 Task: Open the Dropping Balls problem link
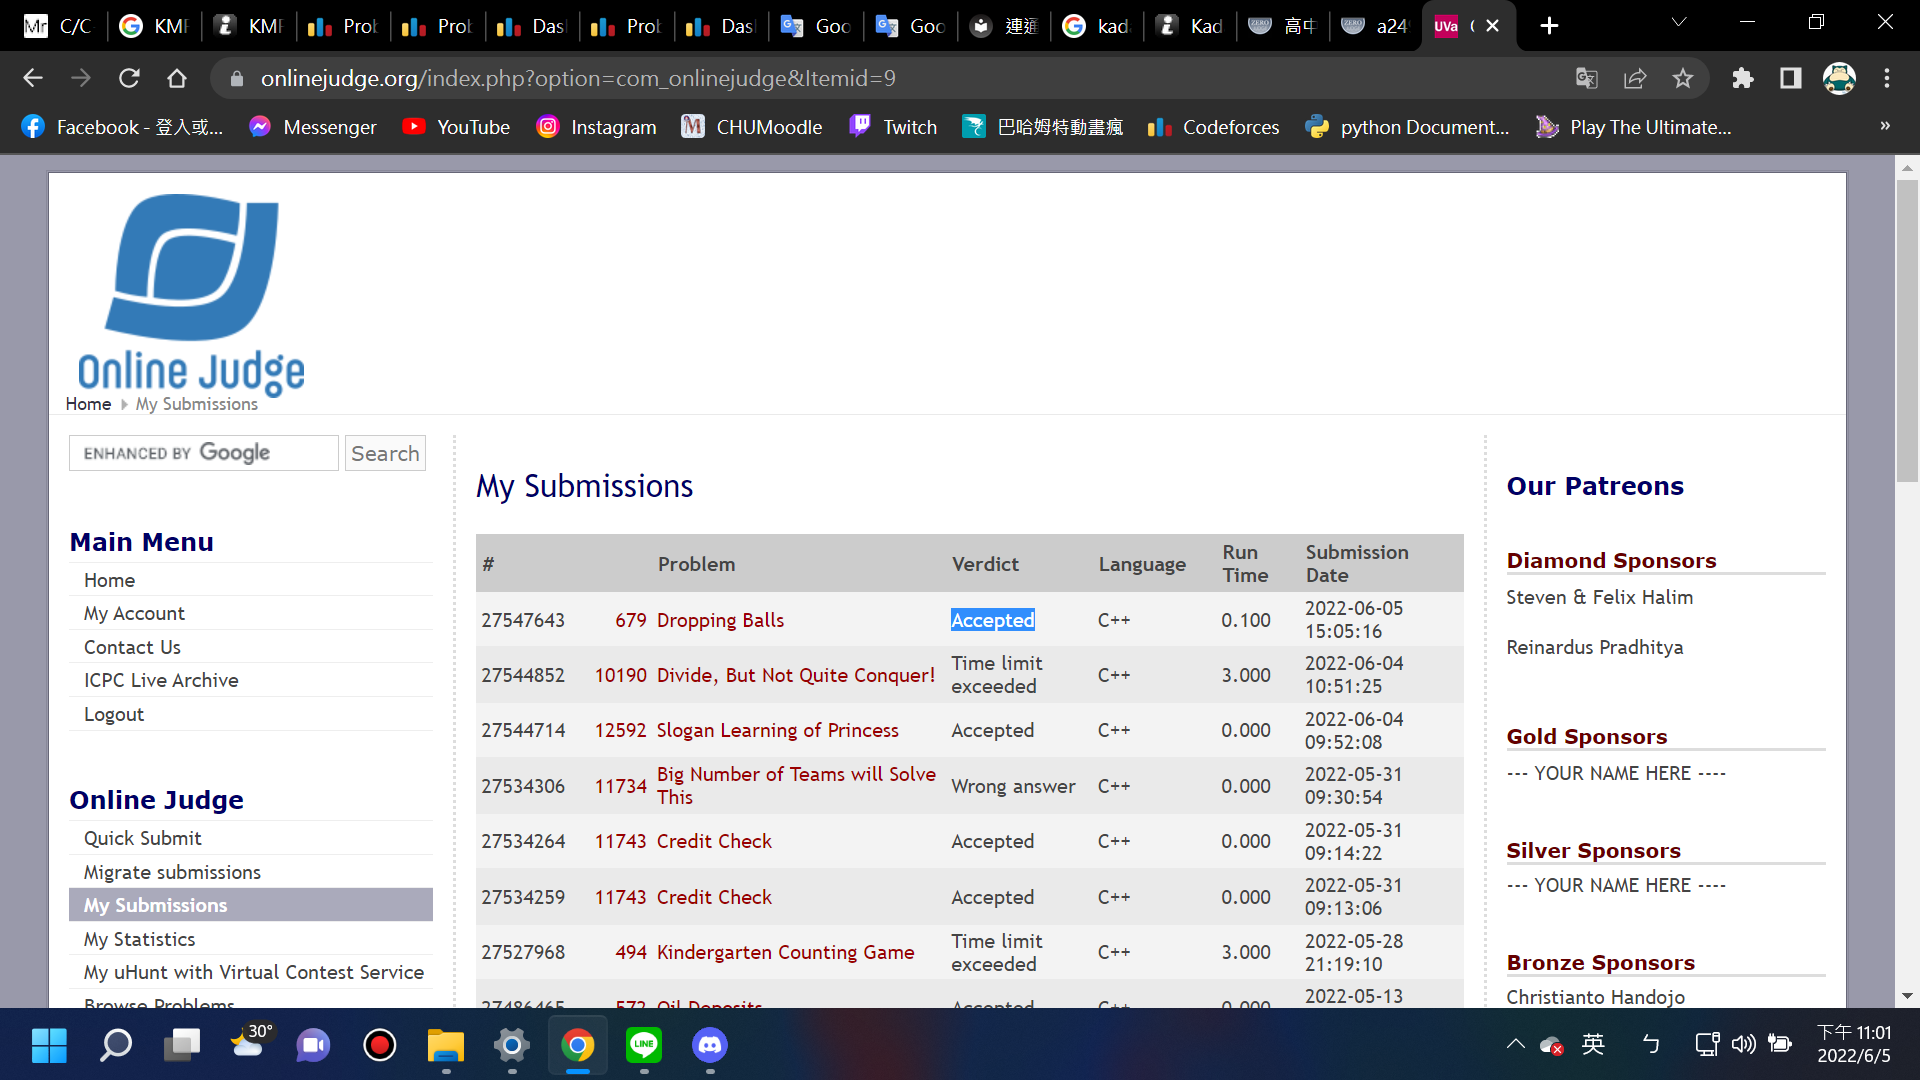click(x=720, y=620)
